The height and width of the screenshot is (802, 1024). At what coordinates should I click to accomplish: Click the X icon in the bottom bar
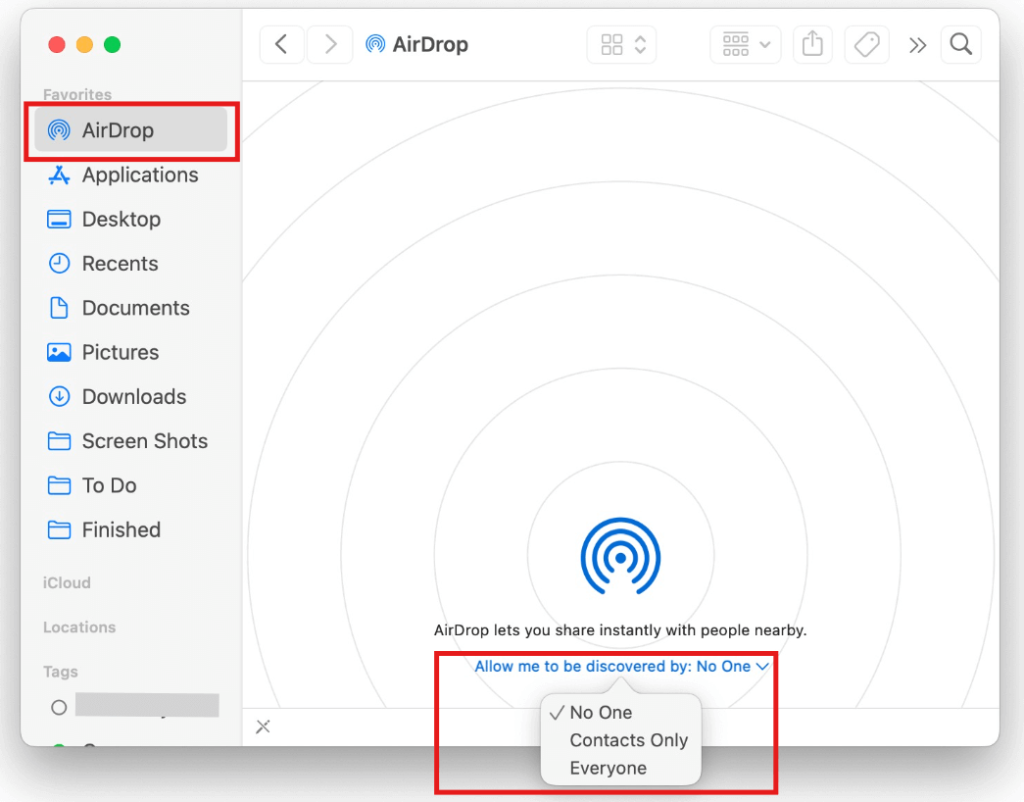[263, 727]
